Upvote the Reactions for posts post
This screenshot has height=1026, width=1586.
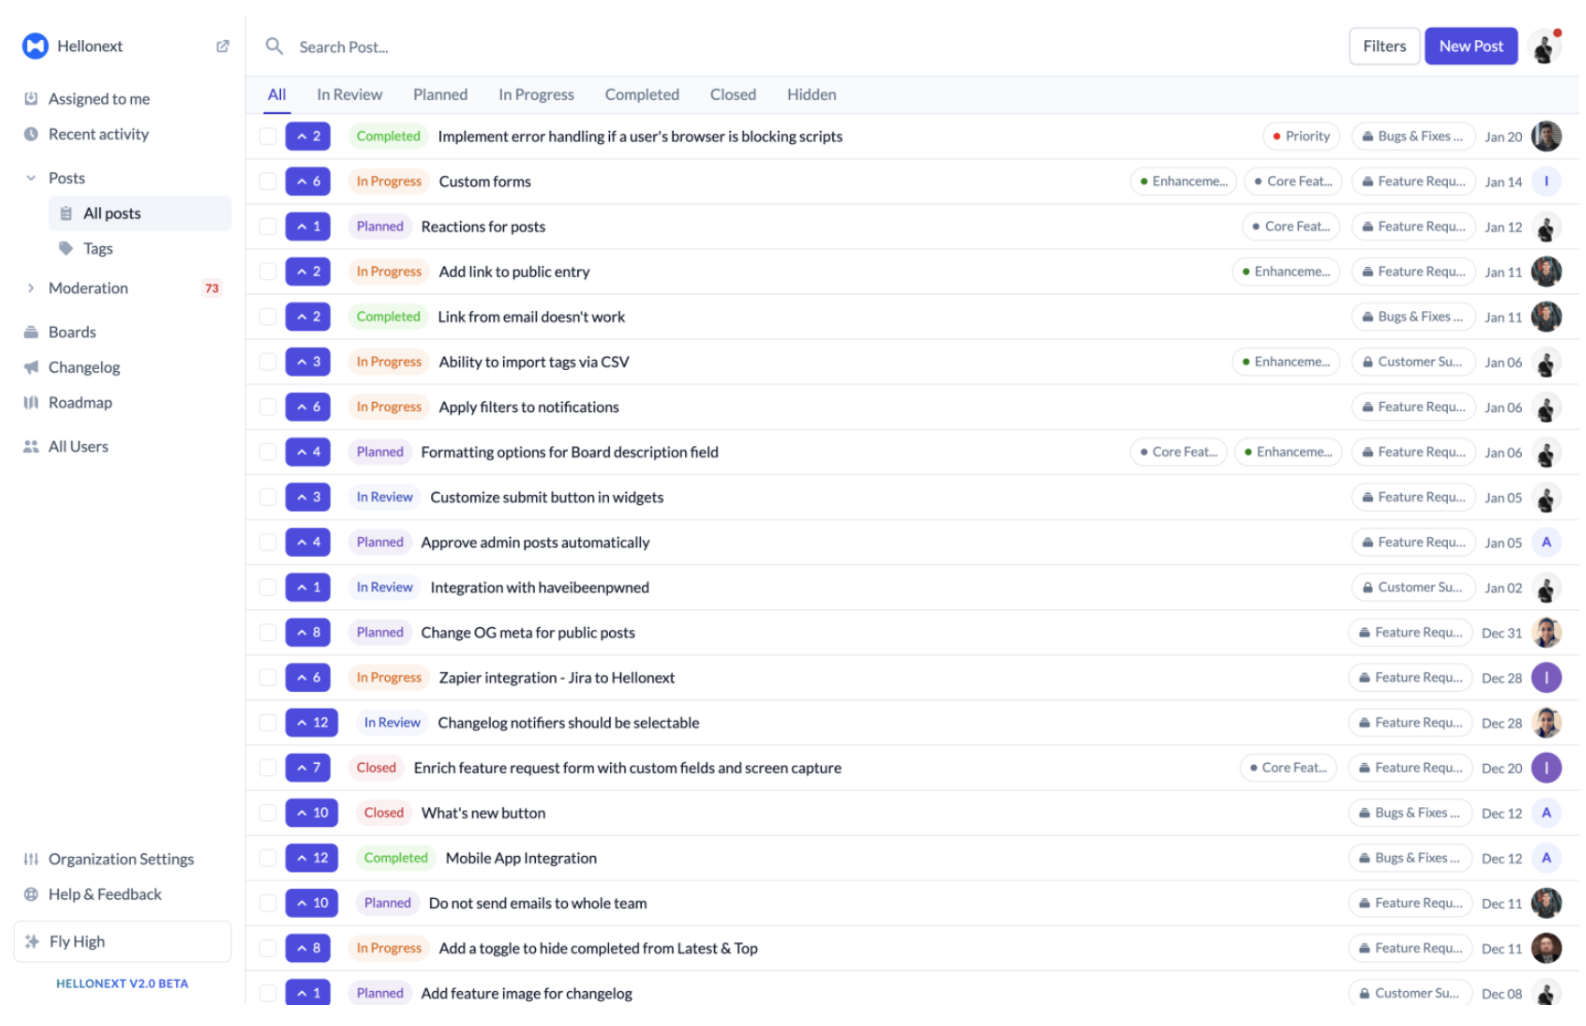308,226
